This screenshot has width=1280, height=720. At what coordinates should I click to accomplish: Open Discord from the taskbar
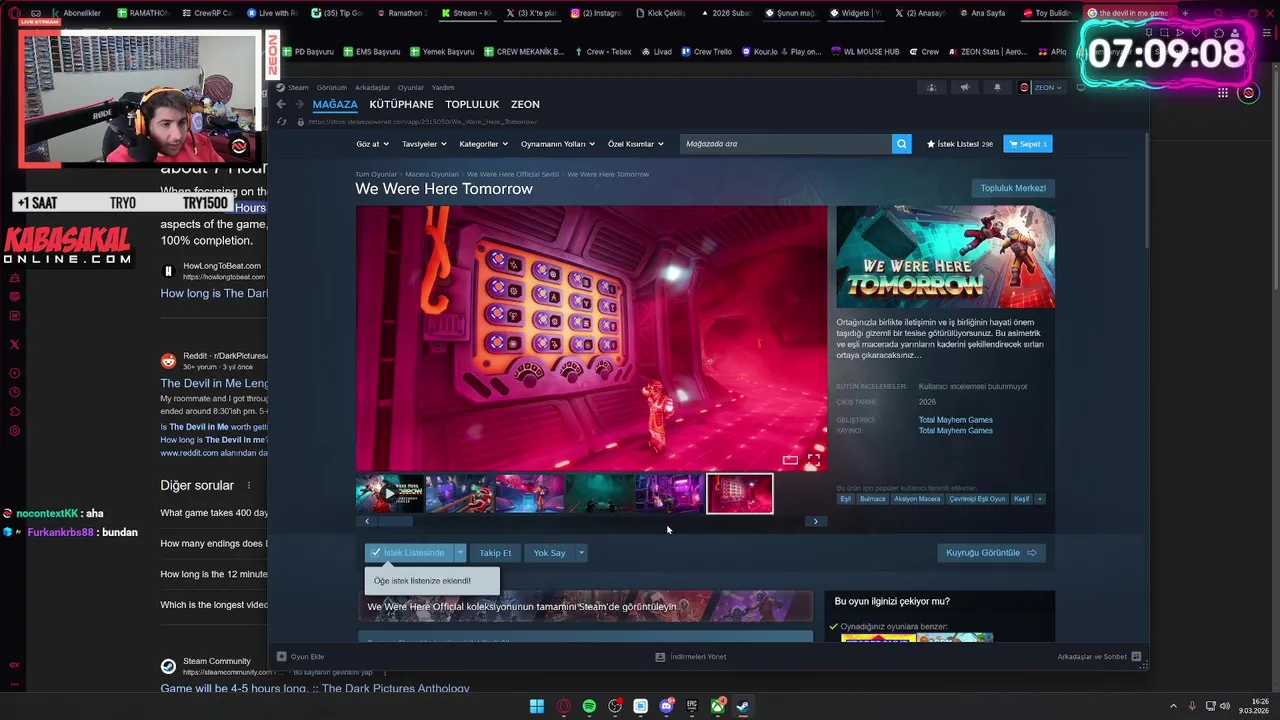click(x=666, y=706)
